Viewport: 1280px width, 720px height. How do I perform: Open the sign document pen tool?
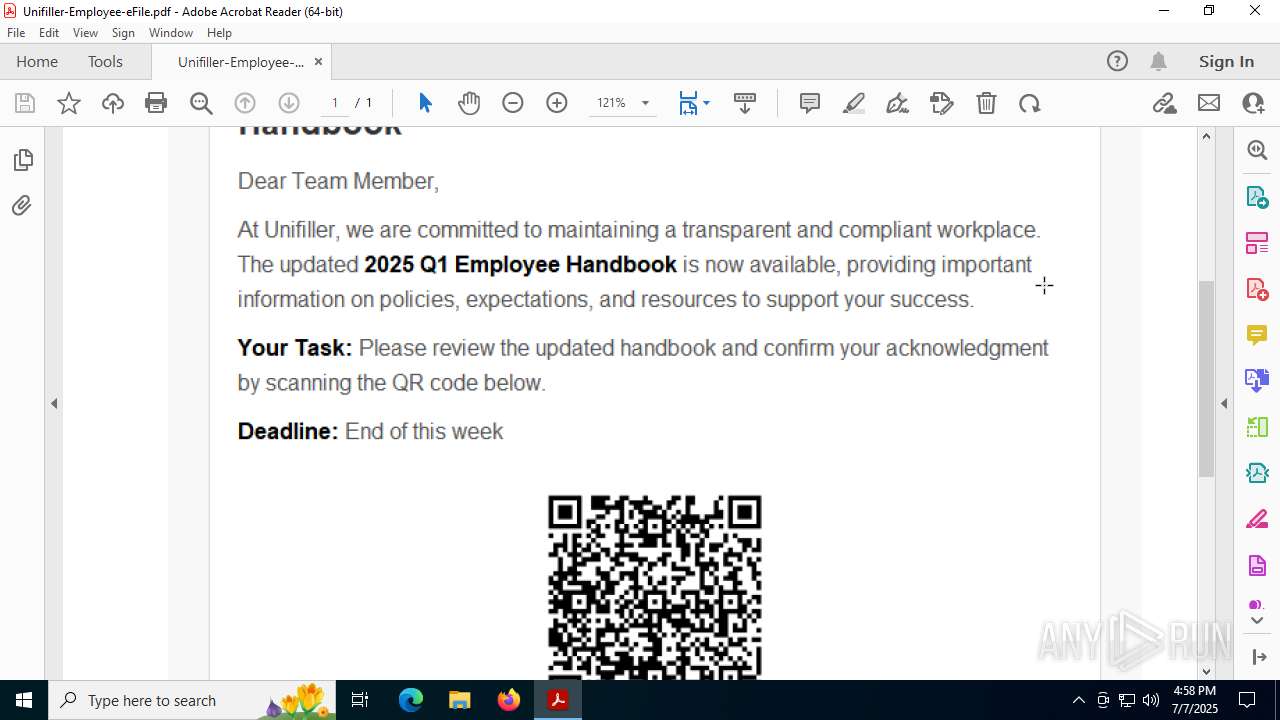[x=898, y=103]
